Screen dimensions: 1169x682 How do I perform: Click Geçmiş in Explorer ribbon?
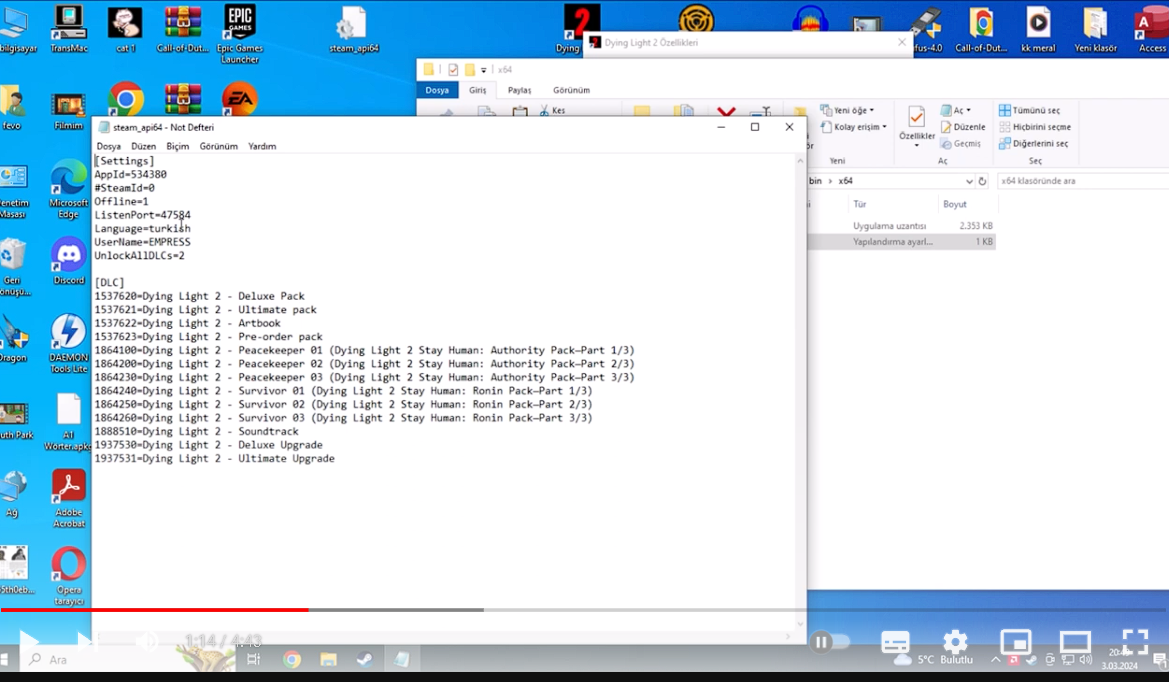pos(960,143)
